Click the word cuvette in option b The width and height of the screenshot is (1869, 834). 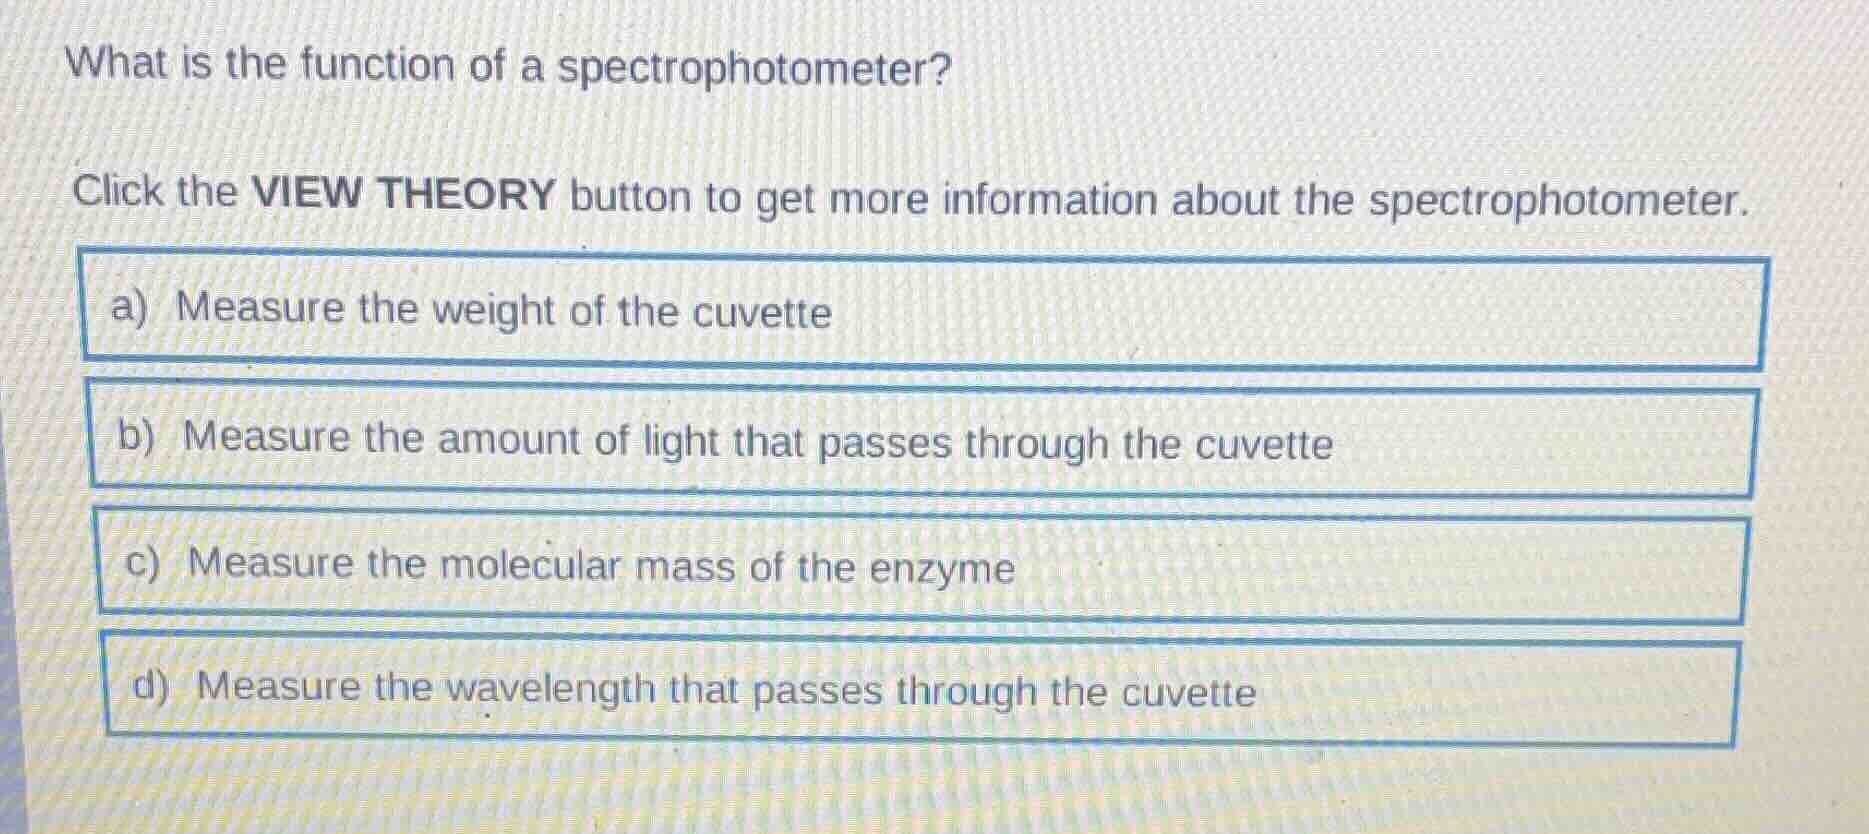[1262, 443]
